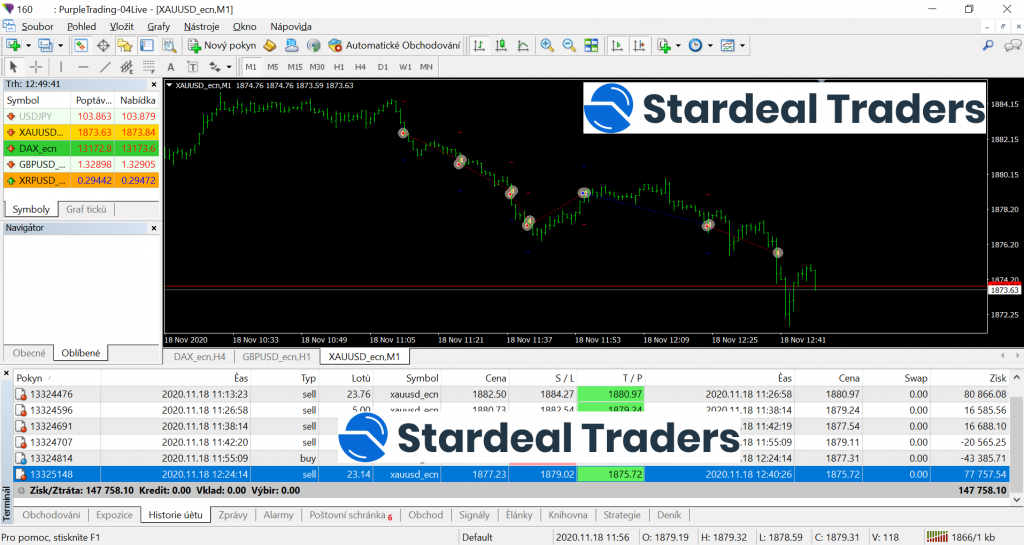Select order 13324476 in history
This screenshot has width=1024, height=545.
(x=511, y=394)
